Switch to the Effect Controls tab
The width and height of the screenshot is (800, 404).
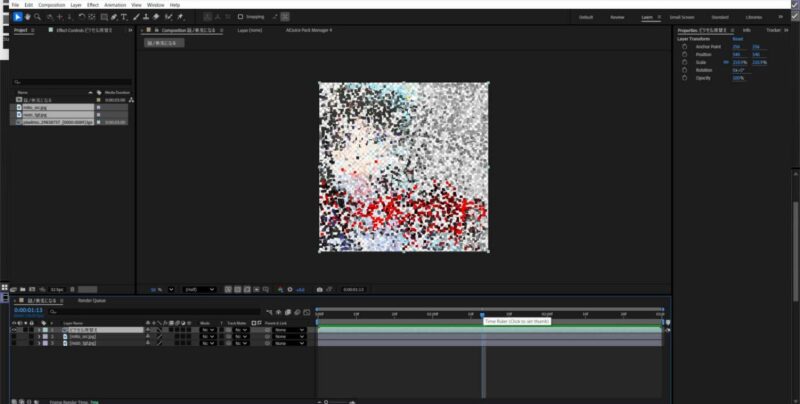click(84, 30)
